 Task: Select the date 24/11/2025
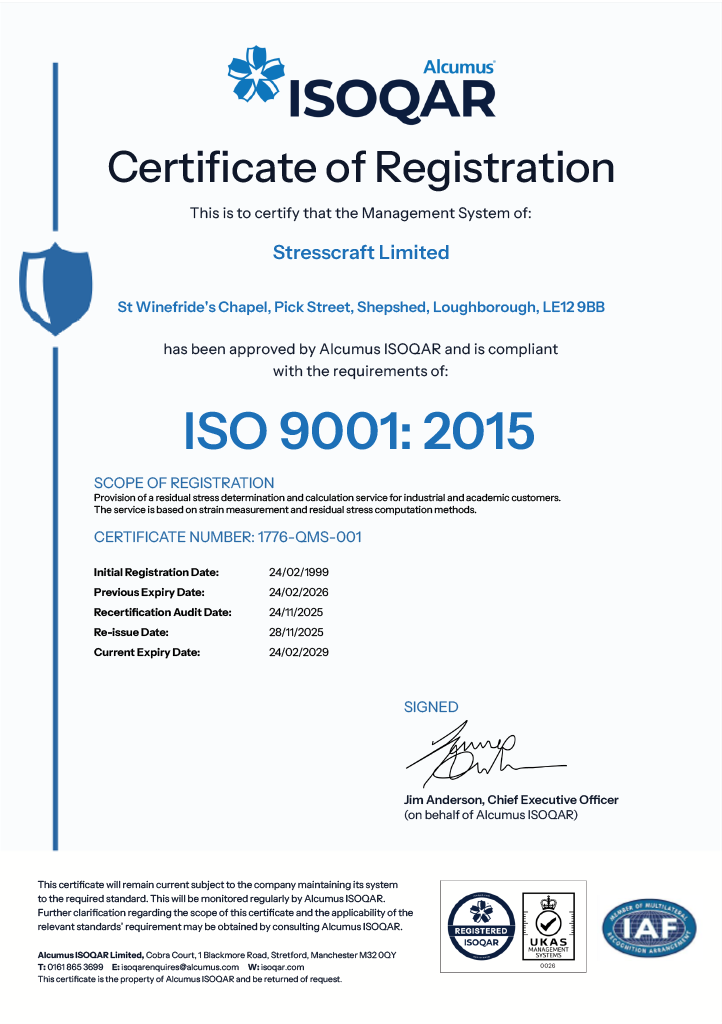click(x=296, y=612)
